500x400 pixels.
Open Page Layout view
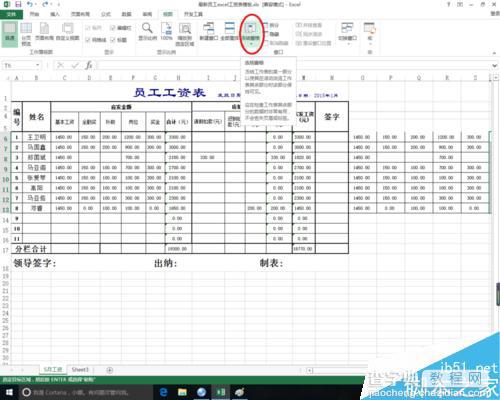[44, 32]
